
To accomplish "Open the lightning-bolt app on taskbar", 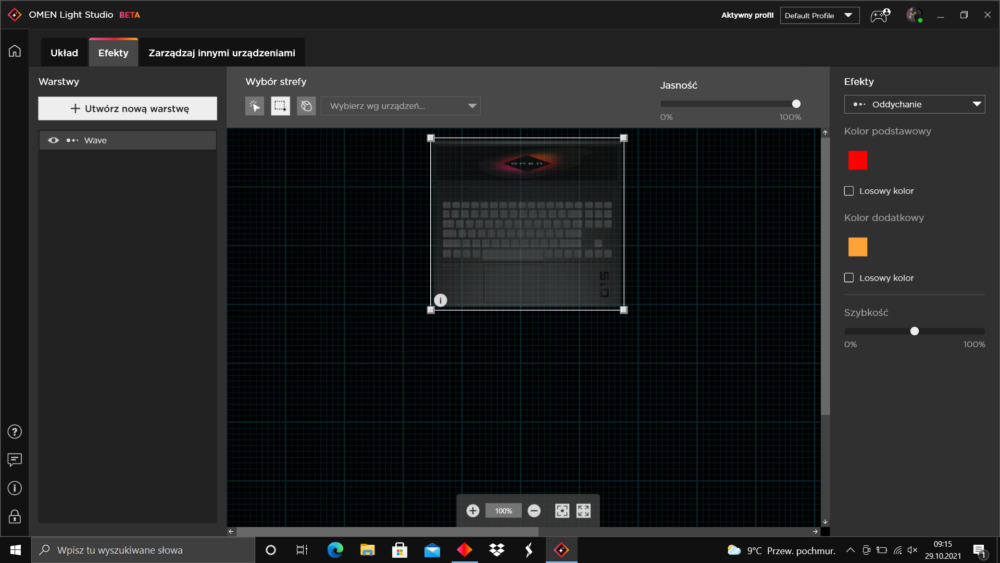I will (529, 550).
